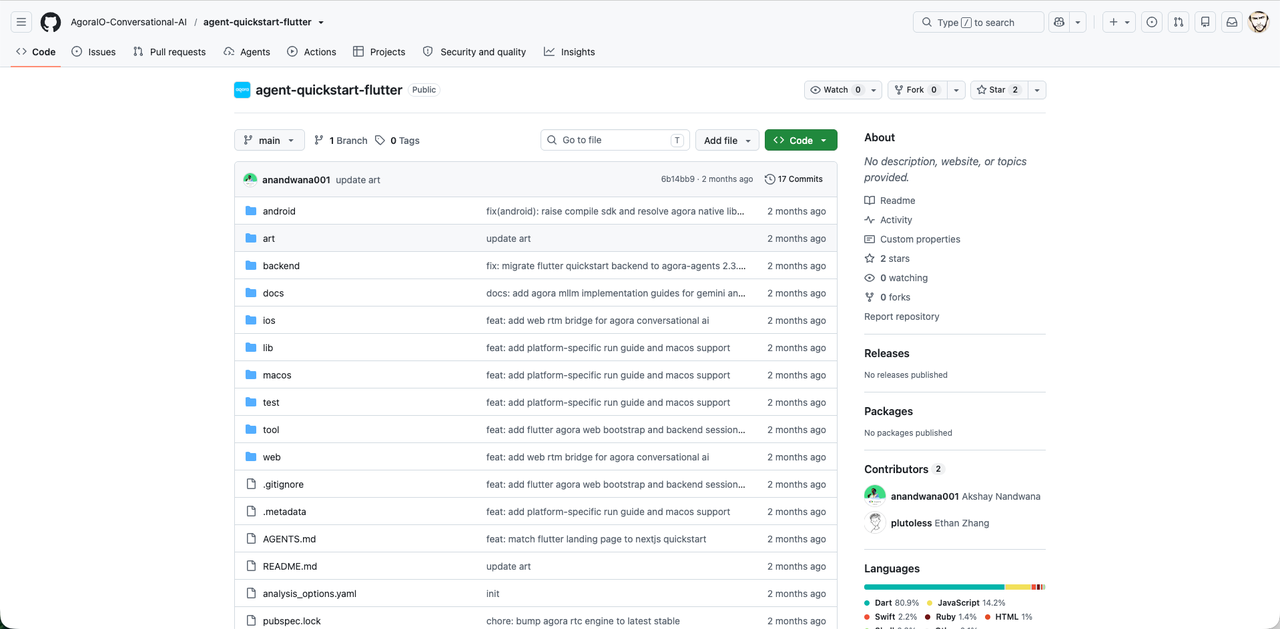Open the Insights tab
Viewport: 1280px width, 629px height.
(x=569, y=52)
